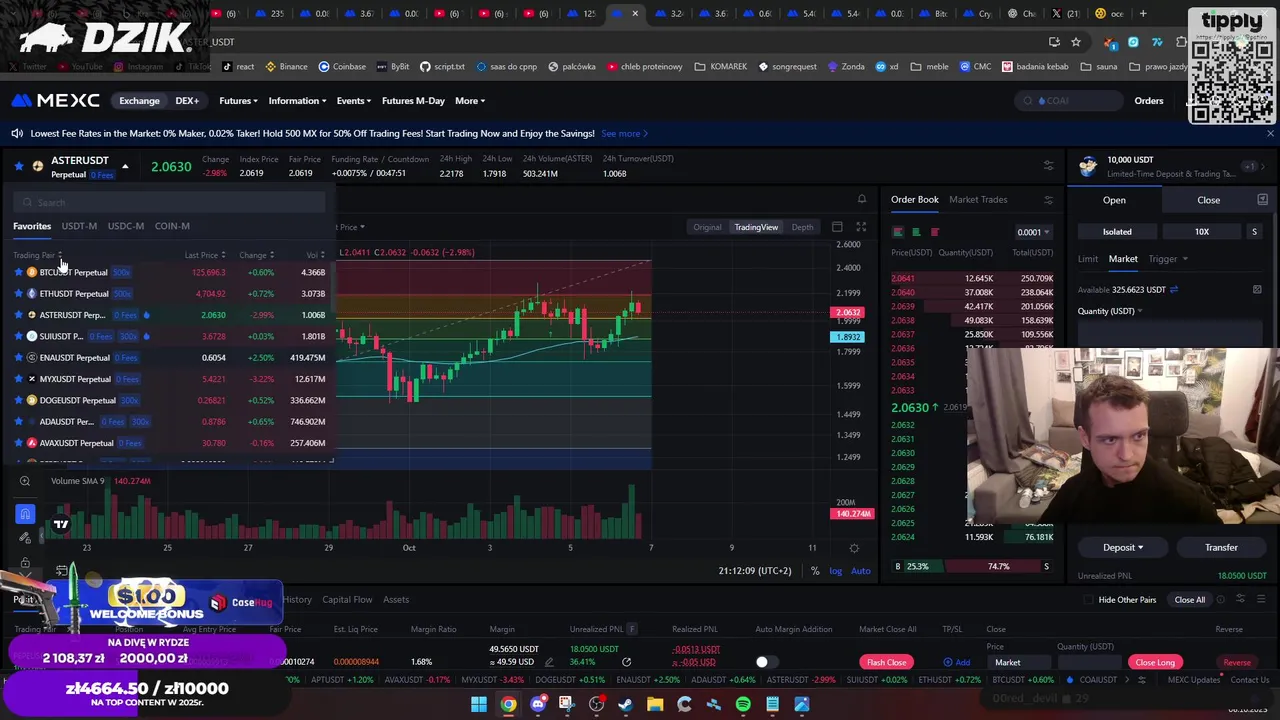This screenshot has height=720, width=1280.
Task: Select the TradingView chart mode
Action: coord(756,227)
